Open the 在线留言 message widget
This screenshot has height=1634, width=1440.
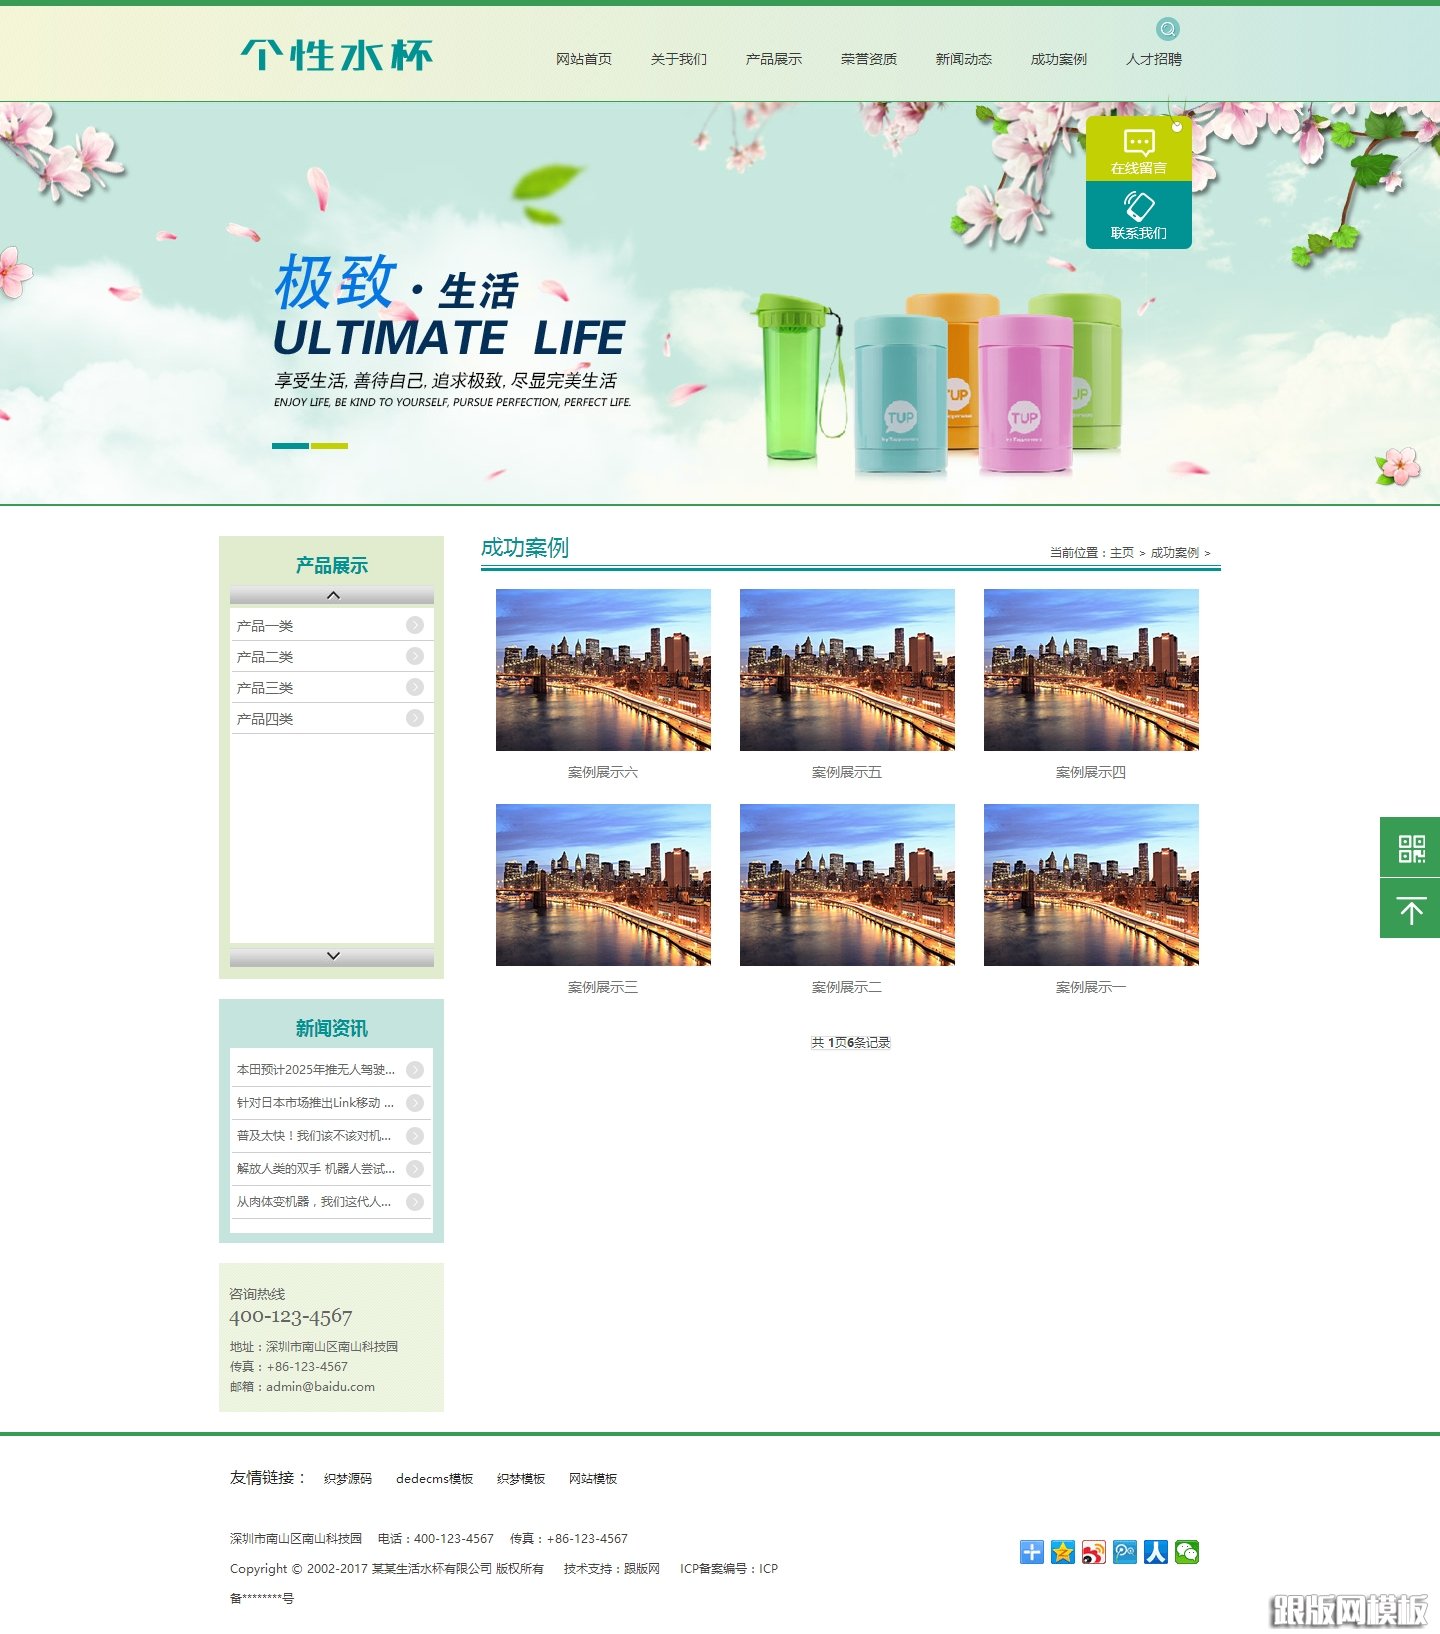tap(1138, 149)
